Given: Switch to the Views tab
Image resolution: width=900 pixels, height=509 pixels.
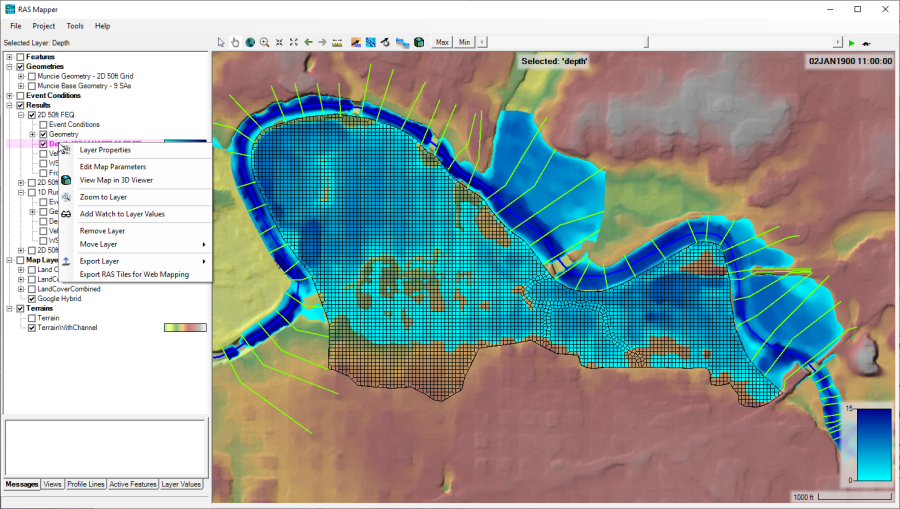Looking at the screenshot, I should click(x=52, y=484).
